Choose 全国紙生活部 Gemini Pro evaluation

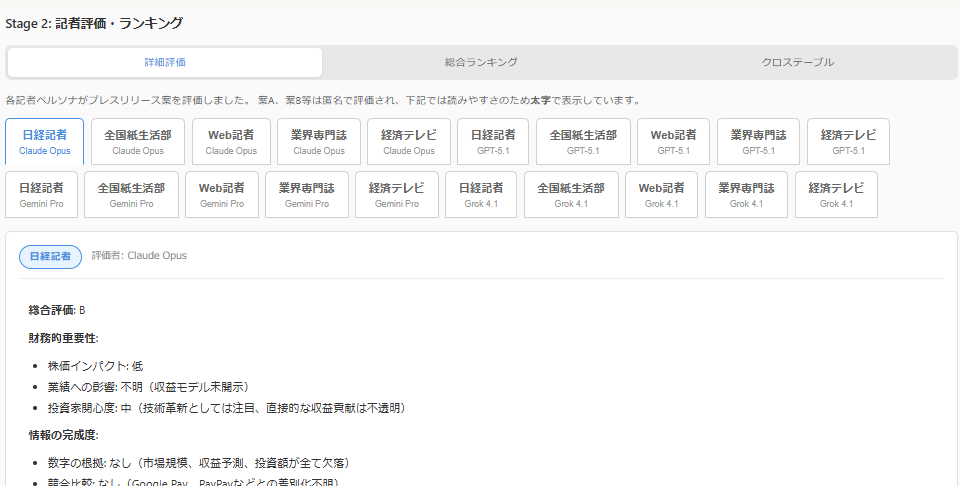click(x=131, y=195)
